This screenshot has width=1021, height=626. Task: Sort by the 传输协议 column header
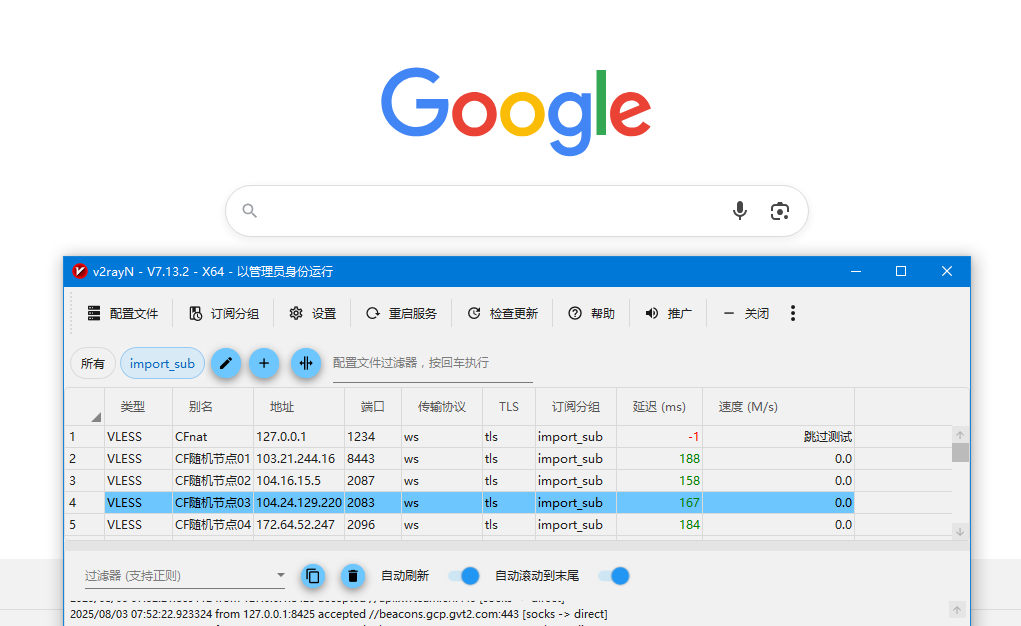click(441, 406)
